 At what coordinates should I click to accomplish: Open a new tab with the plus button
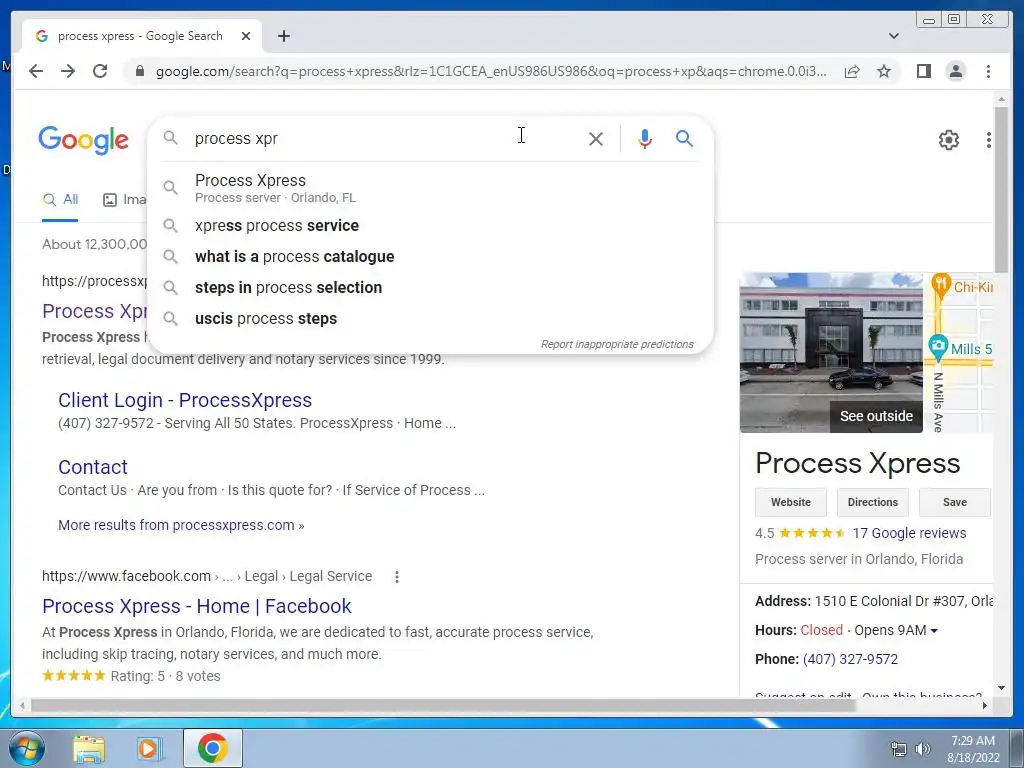tap(283, 36)
